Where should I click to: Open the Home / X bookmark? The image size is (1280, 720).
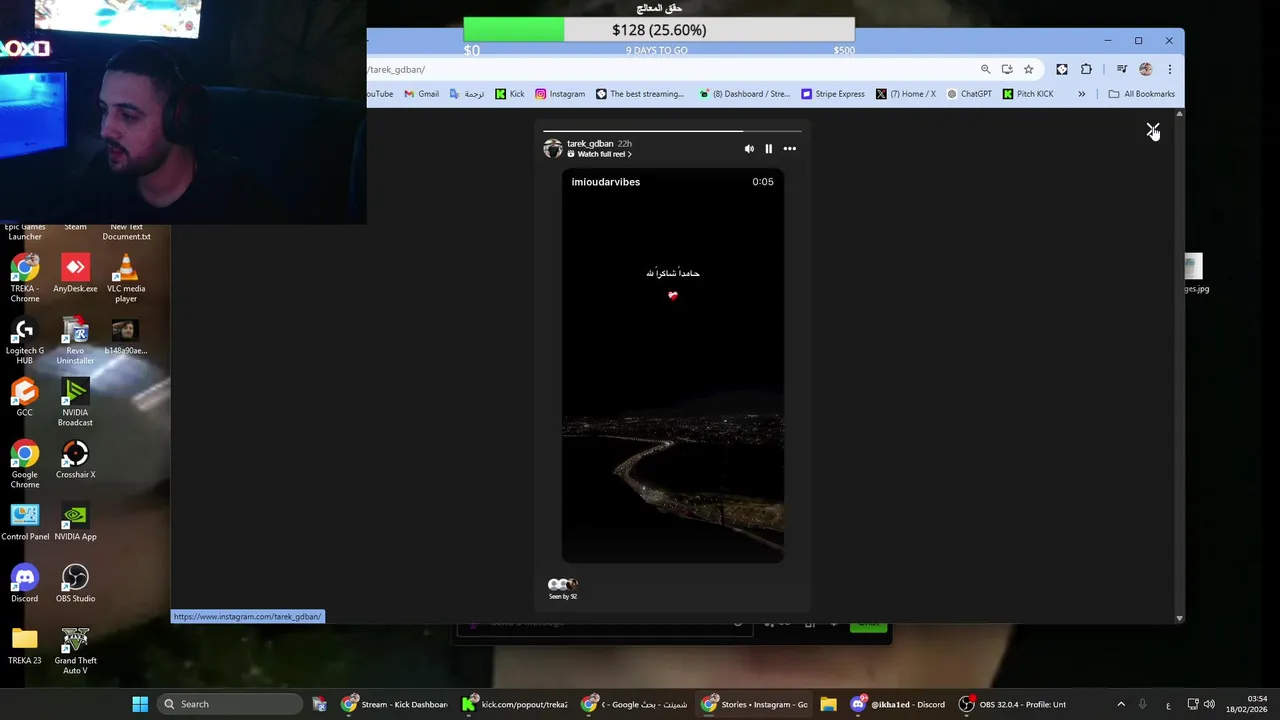906,94
